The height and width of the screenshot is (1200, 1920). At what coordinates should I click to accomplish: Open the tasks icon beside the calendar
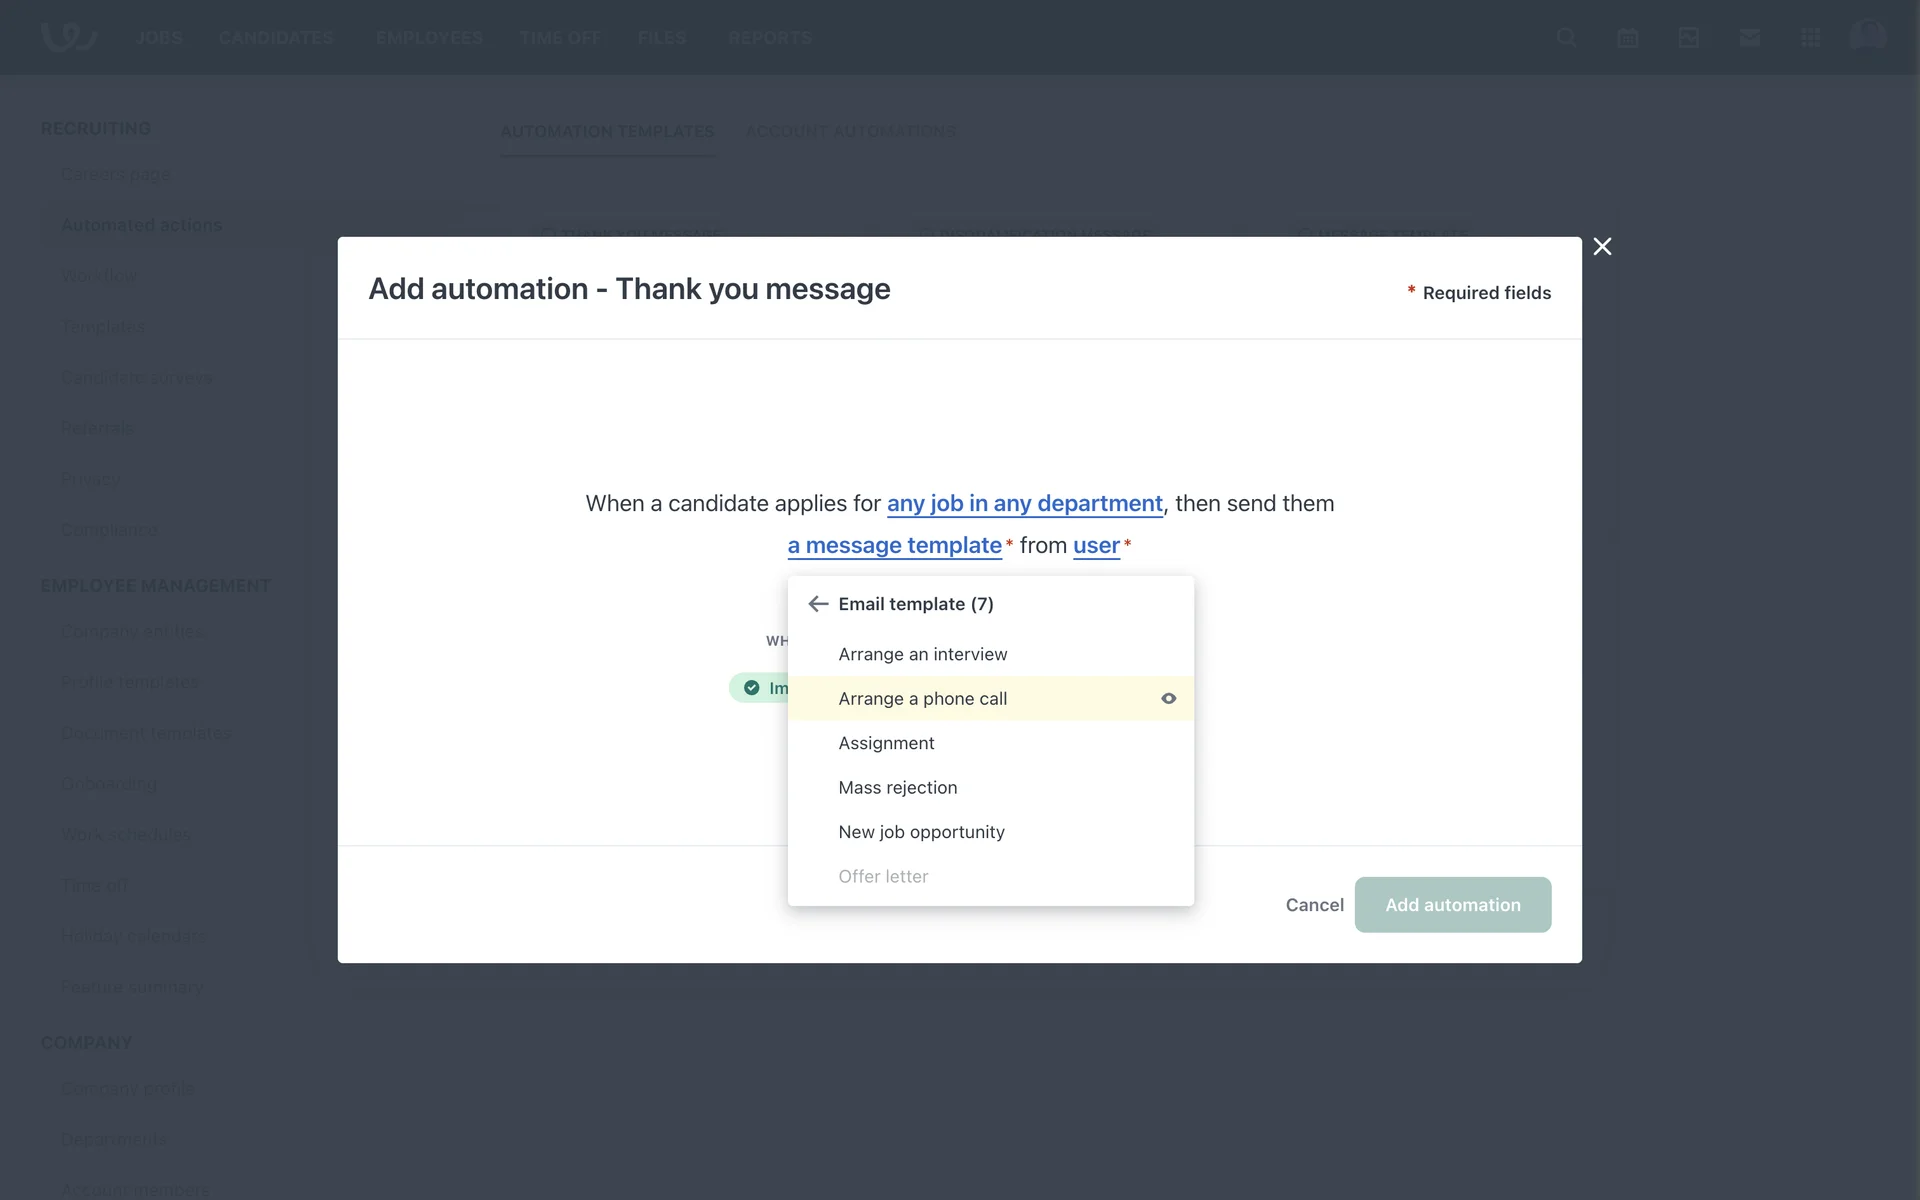point(1688,38)
